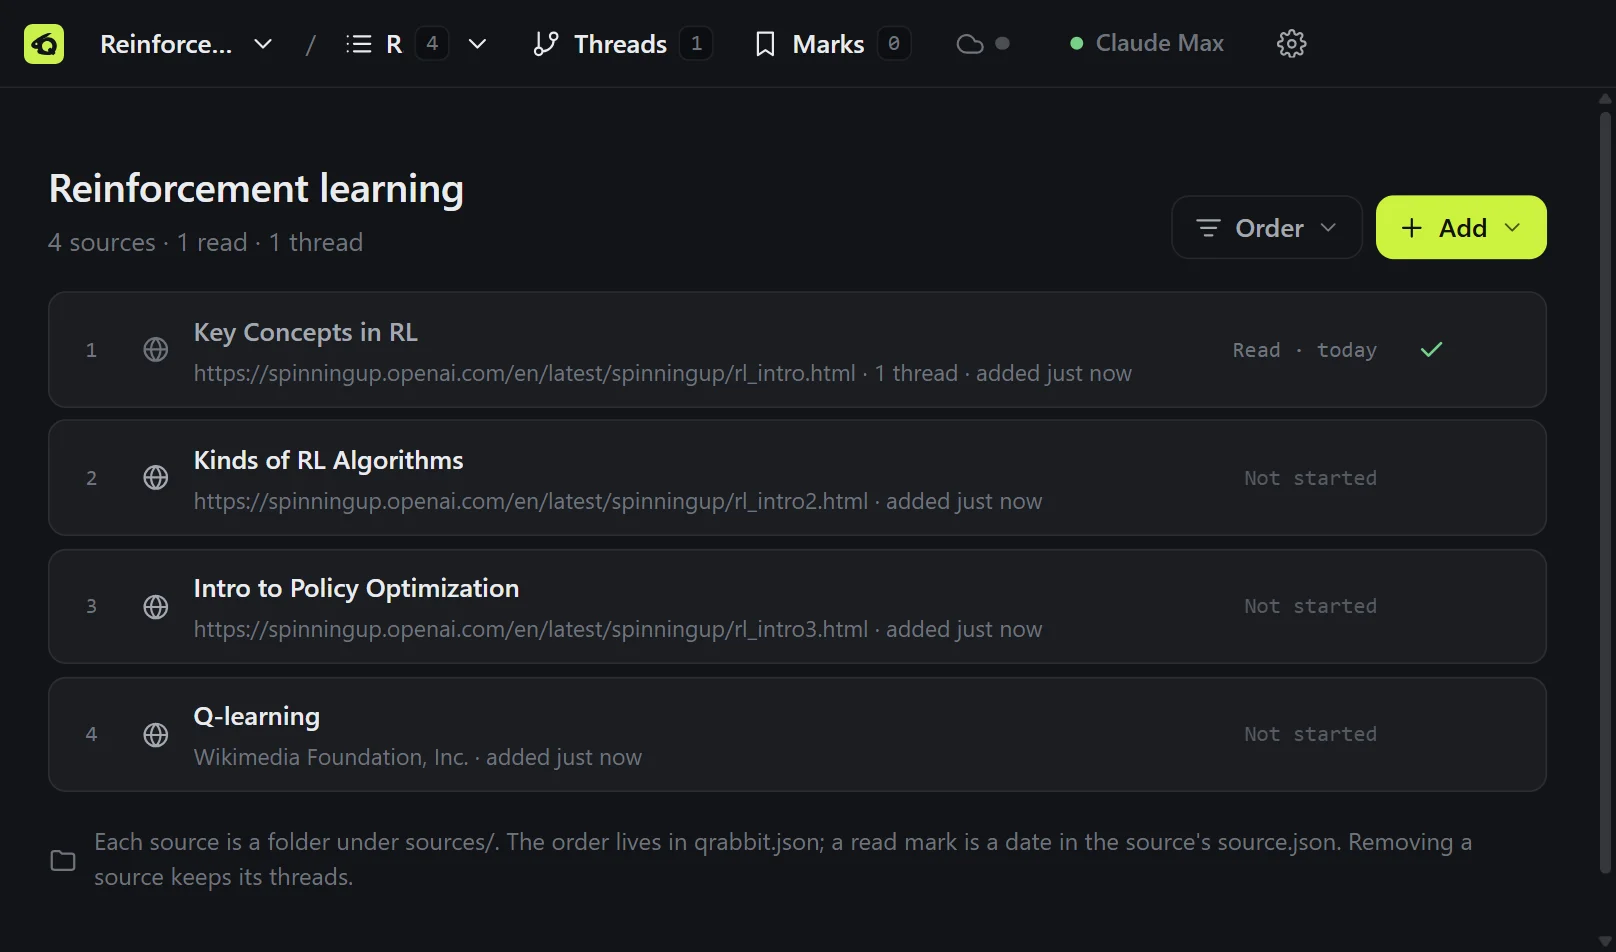The width and height of the screenshot is (1616, 952).
Task: Toggle Not started status for Q-learning
Action: point(1310,734)
